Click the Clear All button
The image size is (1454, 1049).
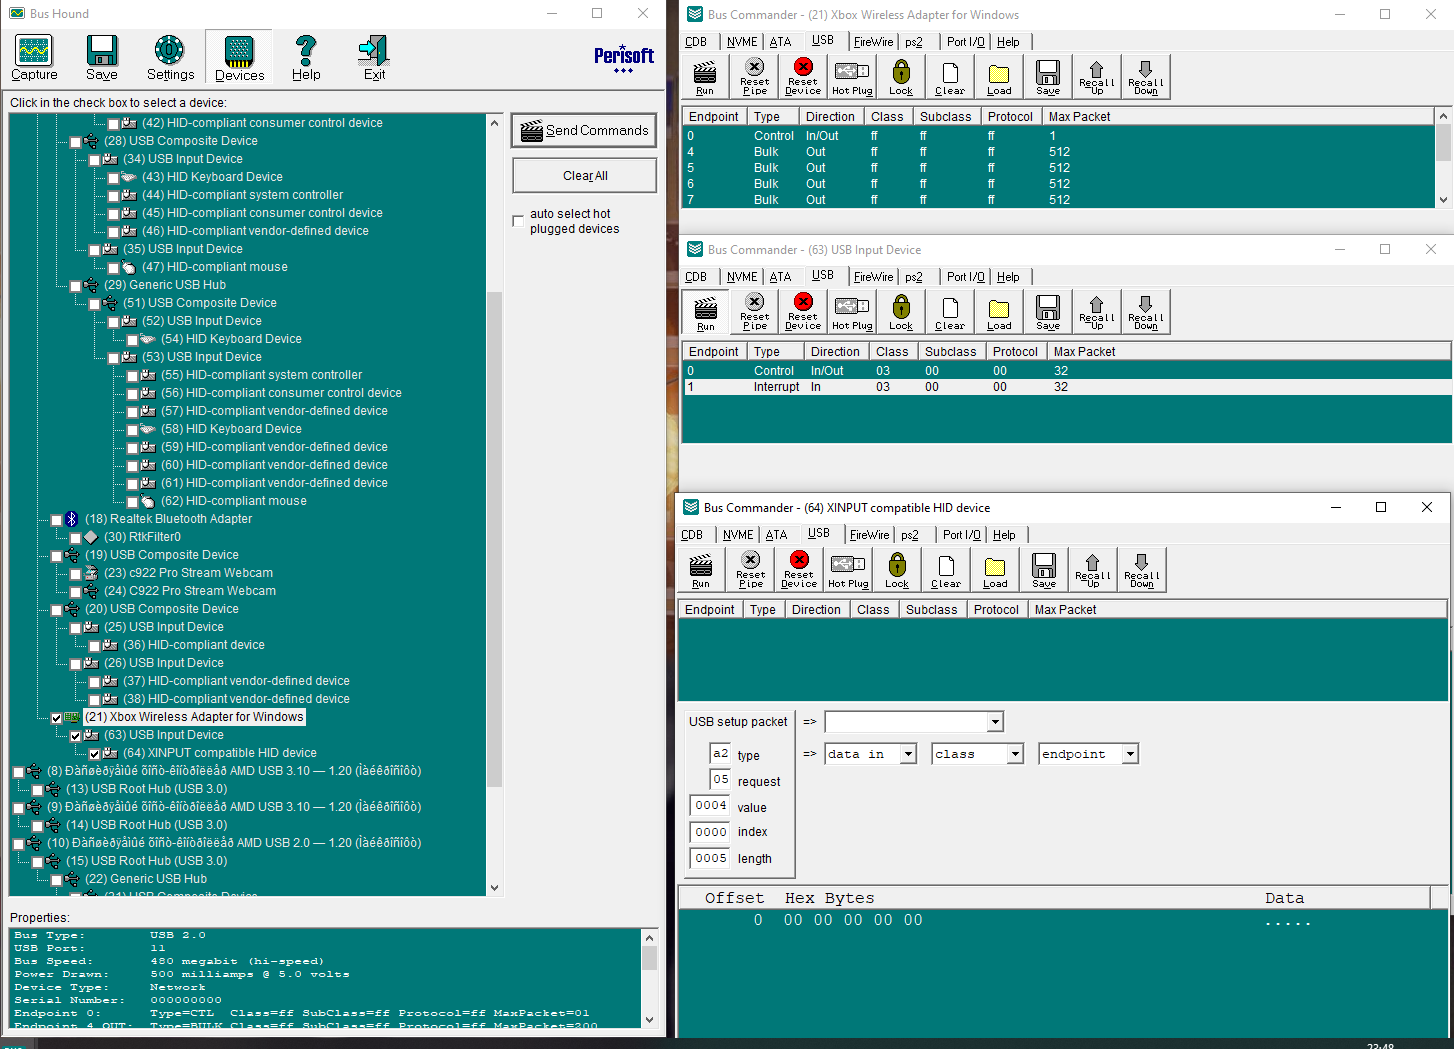click(585, 176)
